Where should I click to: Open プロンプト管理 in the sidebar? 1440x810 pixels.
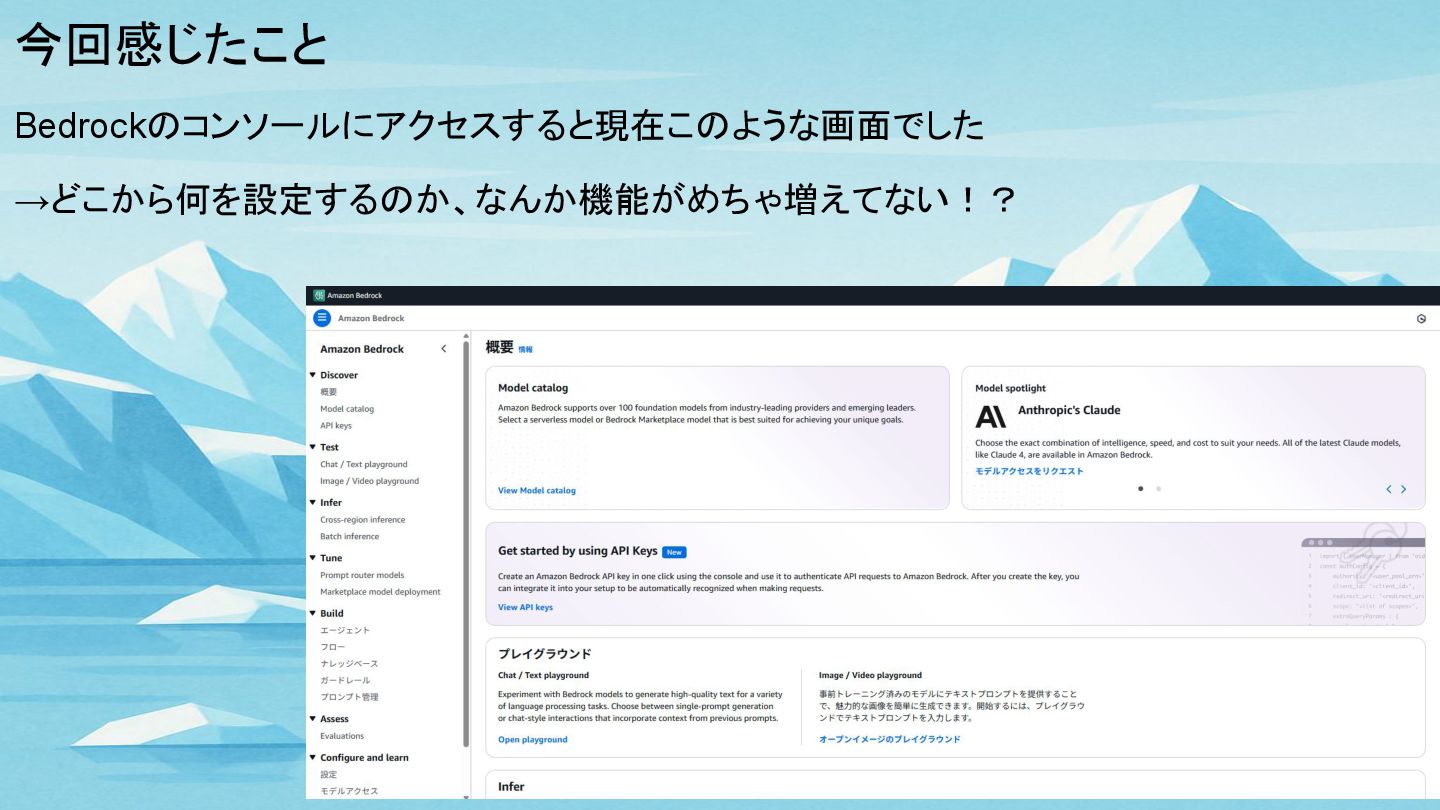[x=349, y=697]
